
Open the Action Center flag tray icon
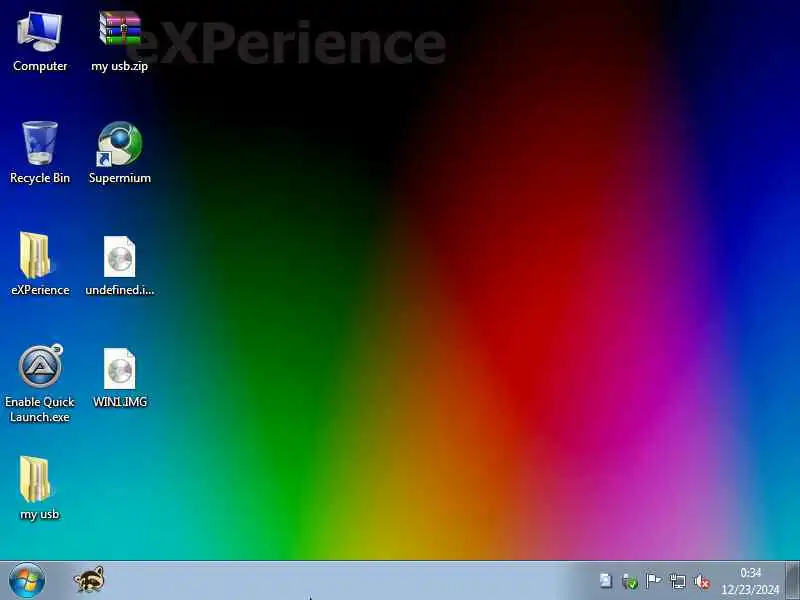tap(653, 581)
